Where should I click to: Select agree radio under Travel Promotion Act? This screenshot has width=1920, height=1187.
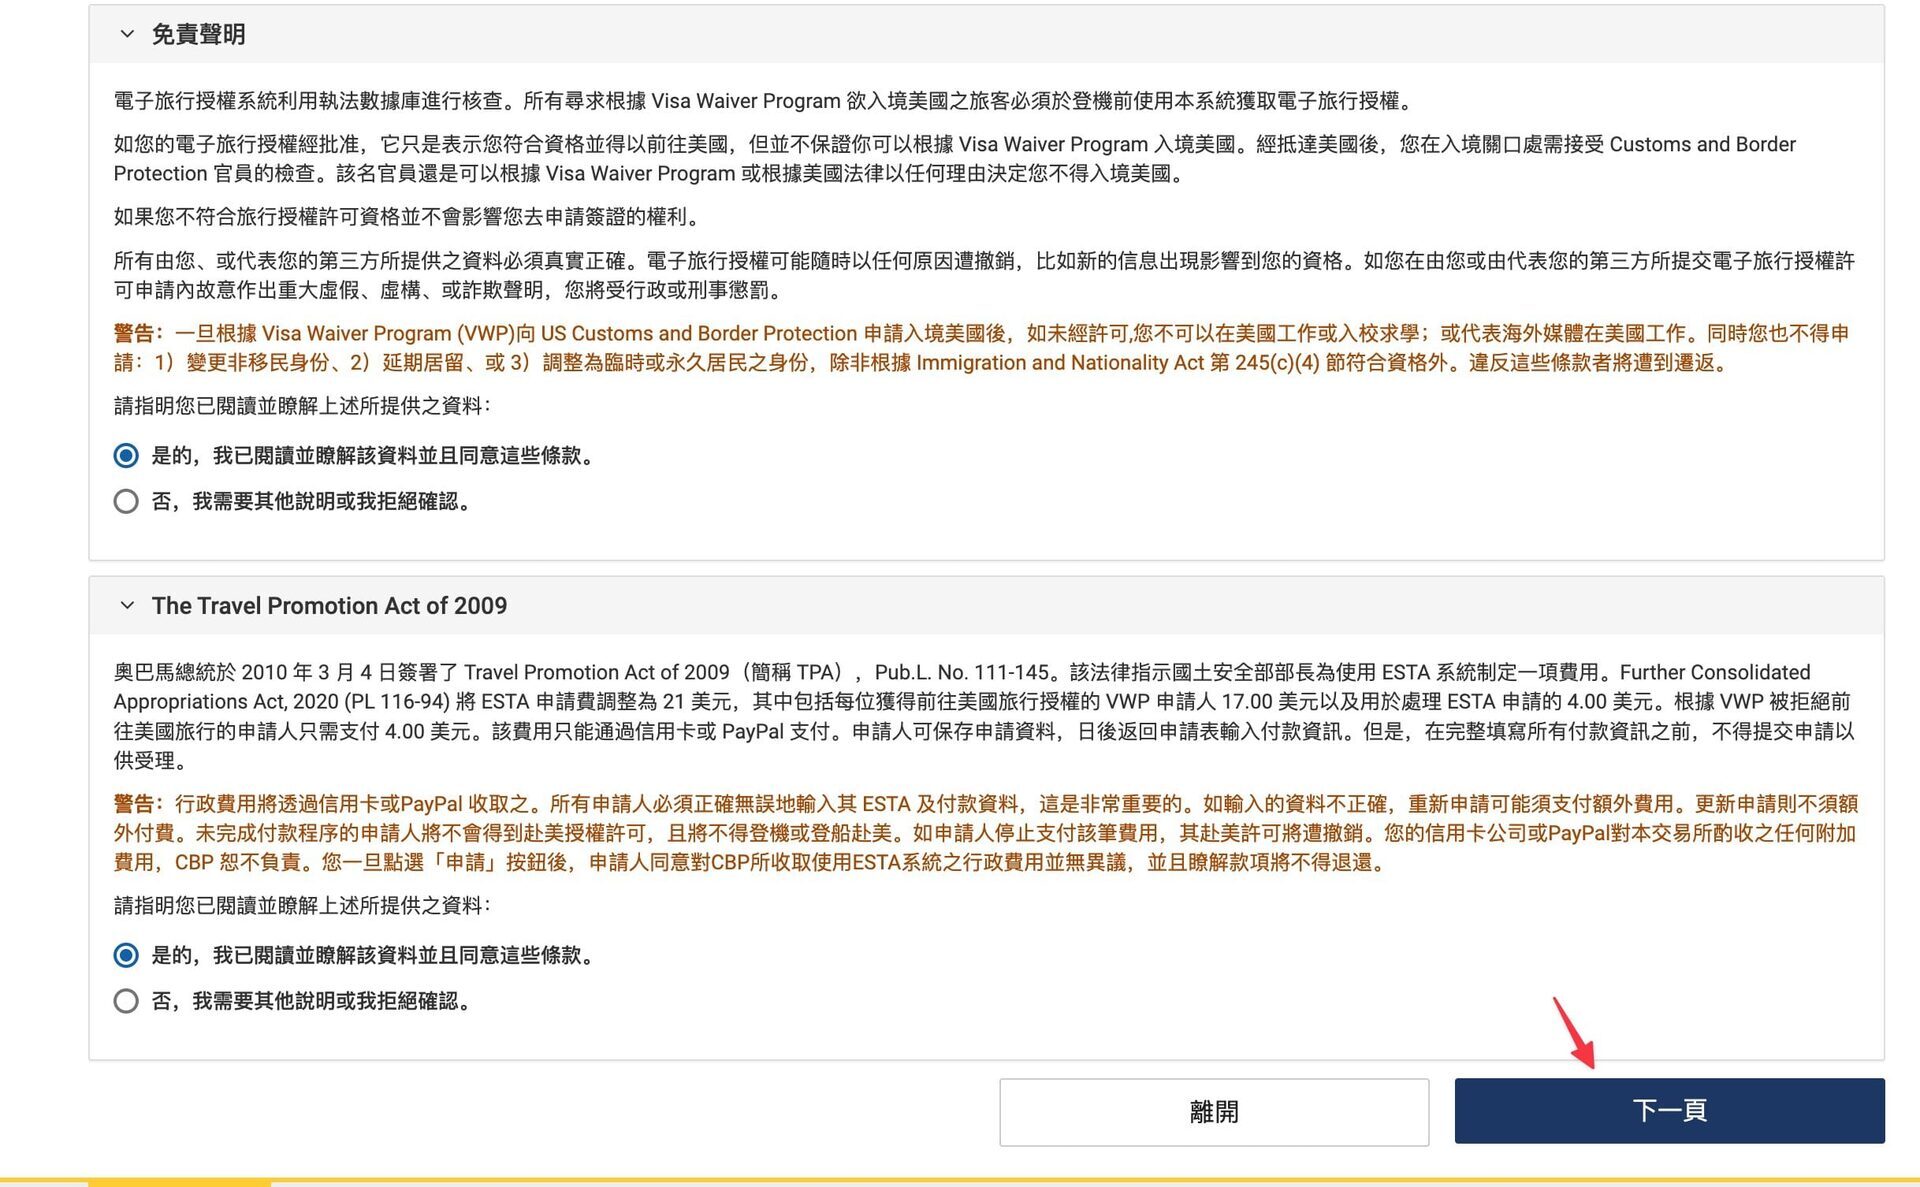pyautogui.click(x=126, y=955)
